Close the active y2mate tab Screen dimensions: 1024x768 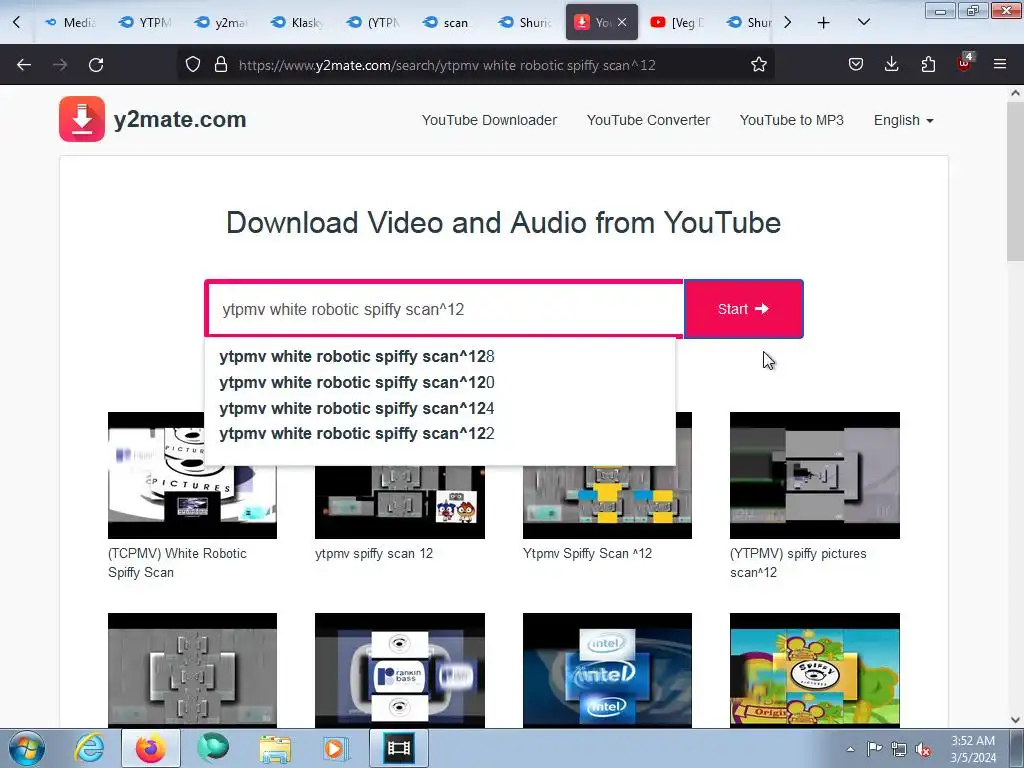point(622,22)
